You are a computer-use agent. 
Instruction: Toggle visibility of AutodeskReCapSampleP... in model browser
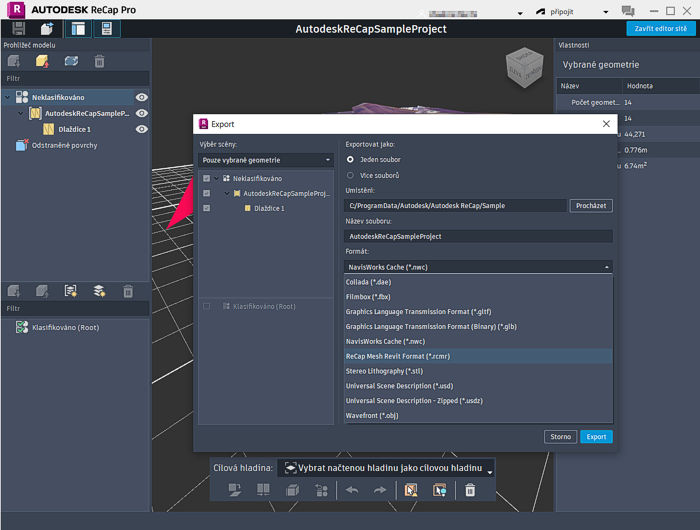click(142, 113)
